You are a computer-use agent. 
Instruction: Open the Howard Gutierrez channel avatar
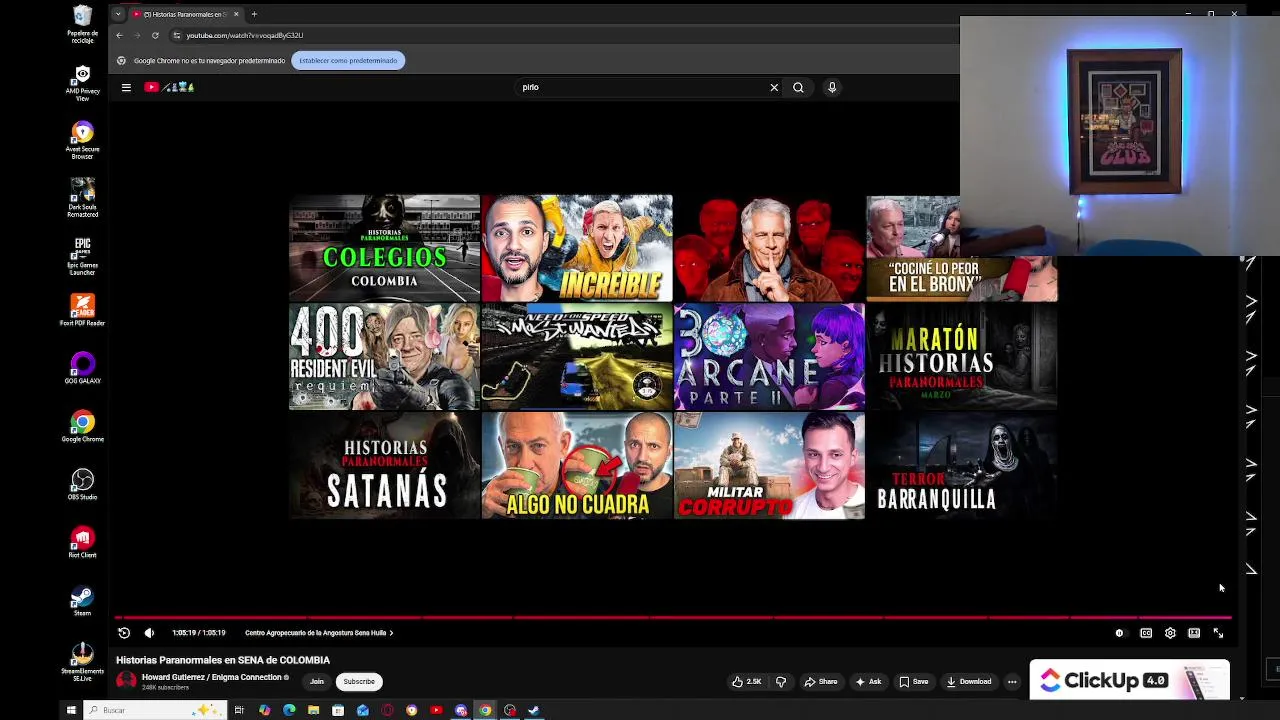coord(126,681)
